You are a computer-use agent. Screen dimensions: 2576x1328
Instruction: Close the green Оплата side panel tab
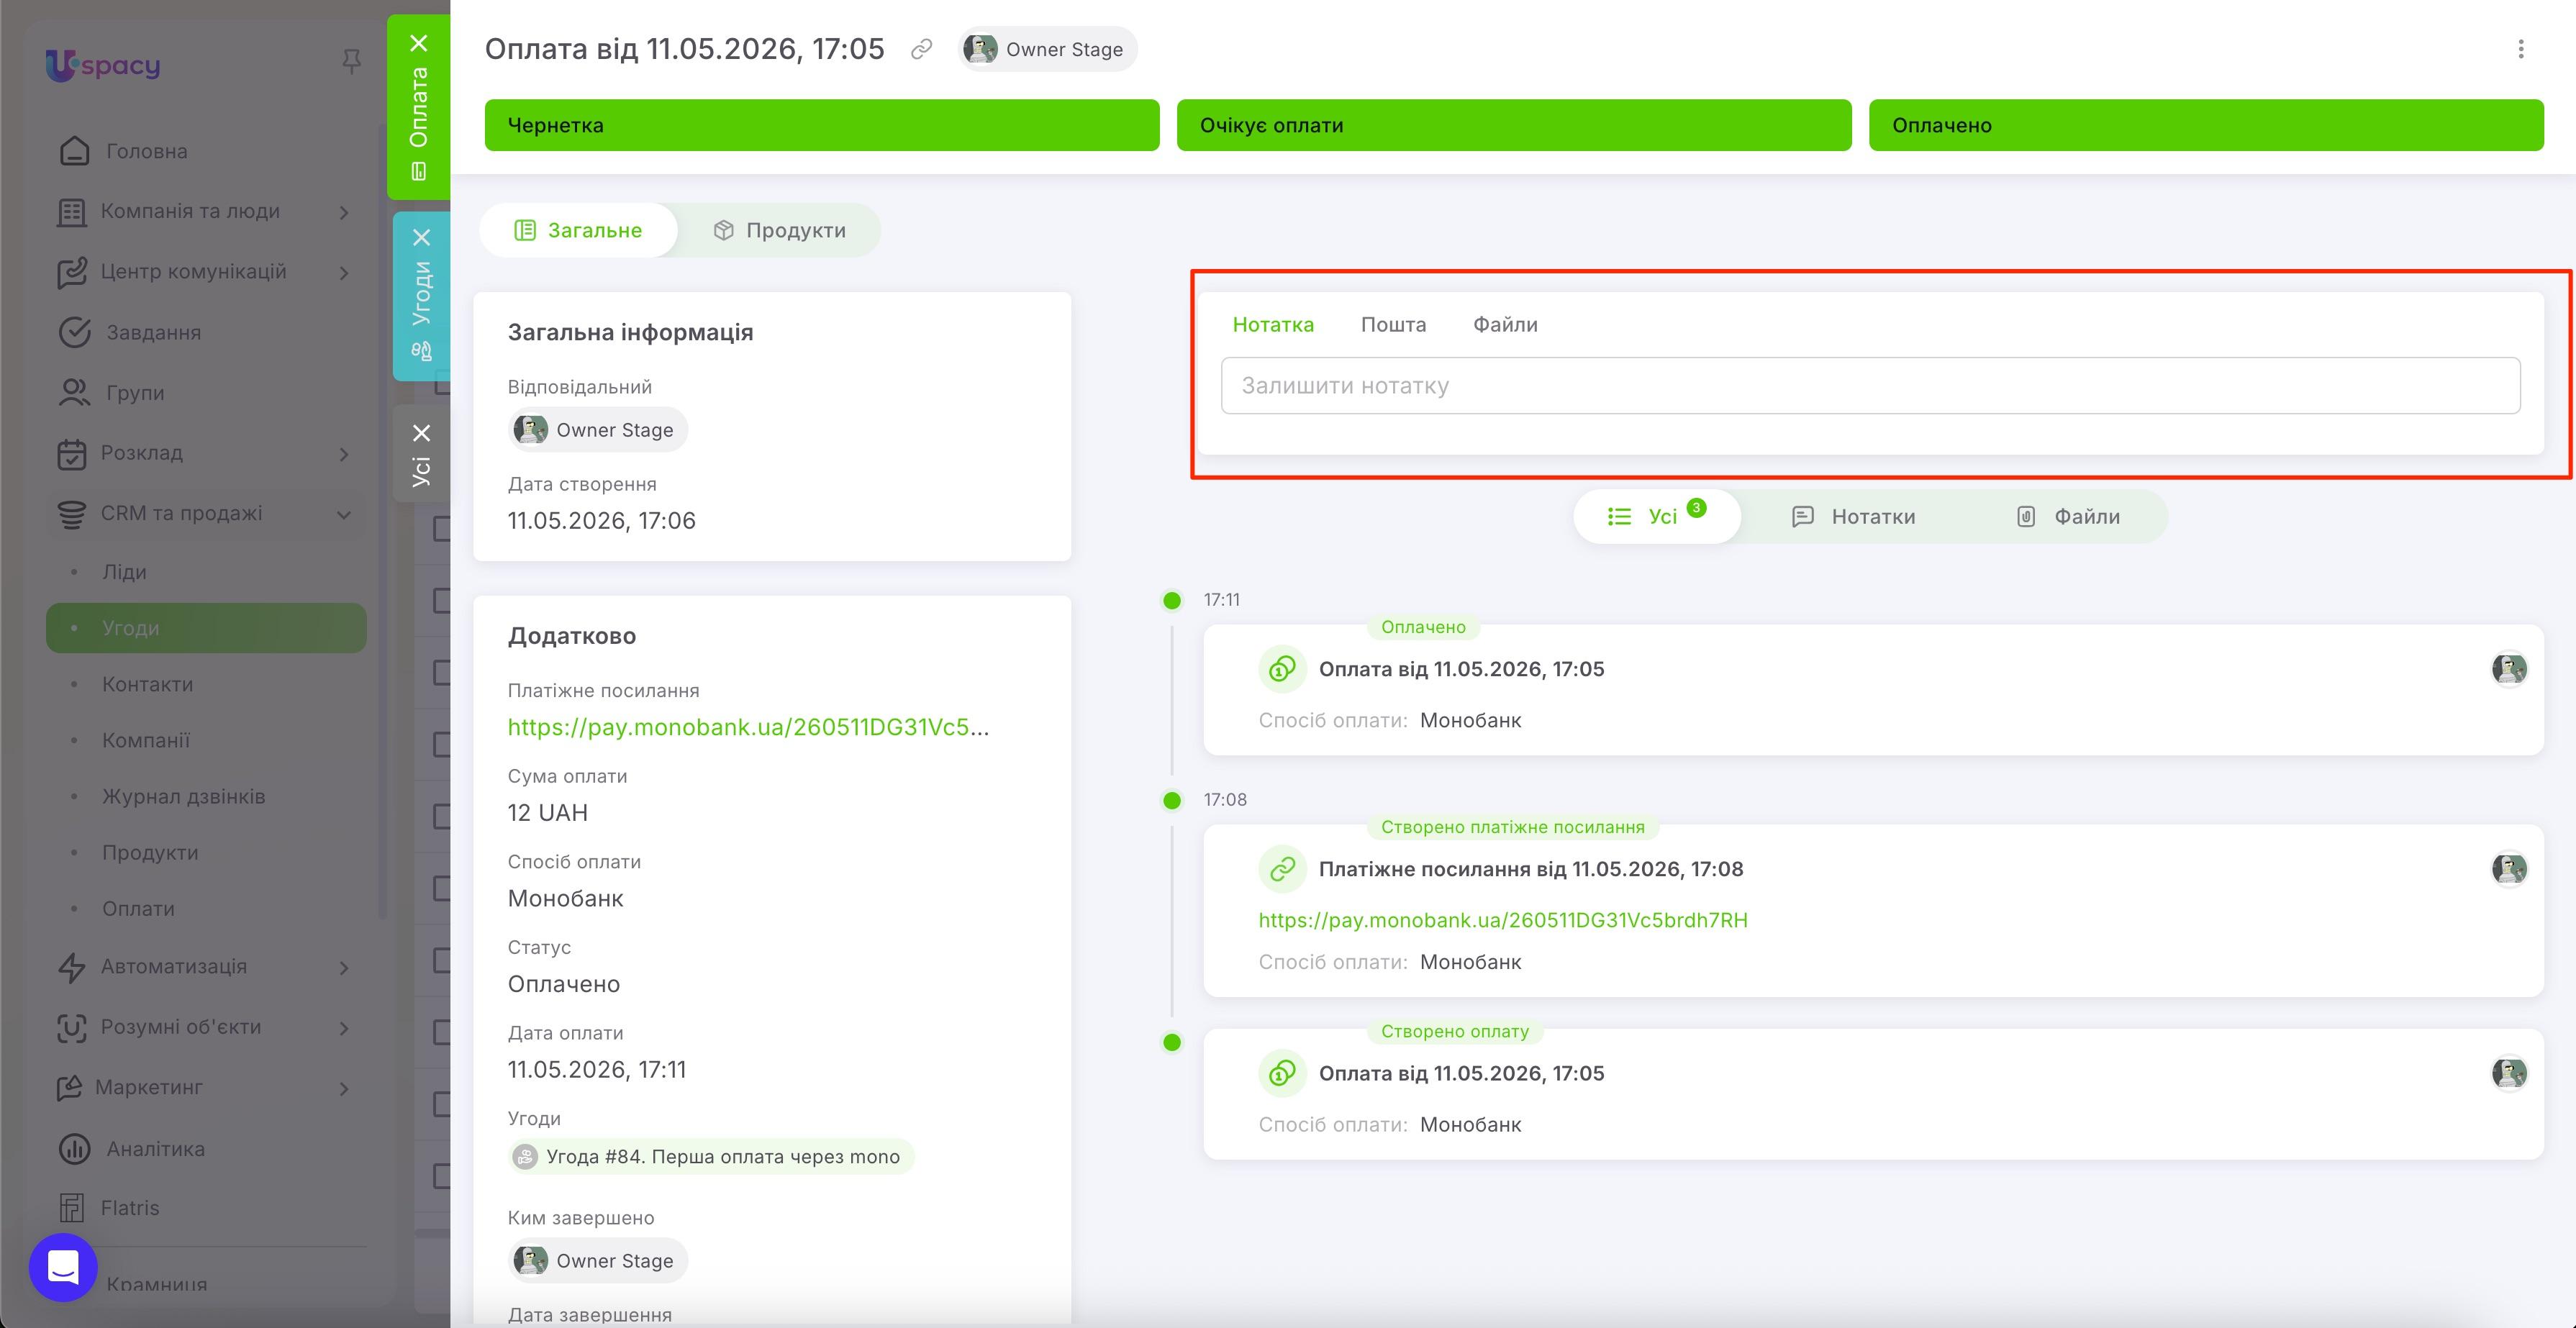(419, 43)
